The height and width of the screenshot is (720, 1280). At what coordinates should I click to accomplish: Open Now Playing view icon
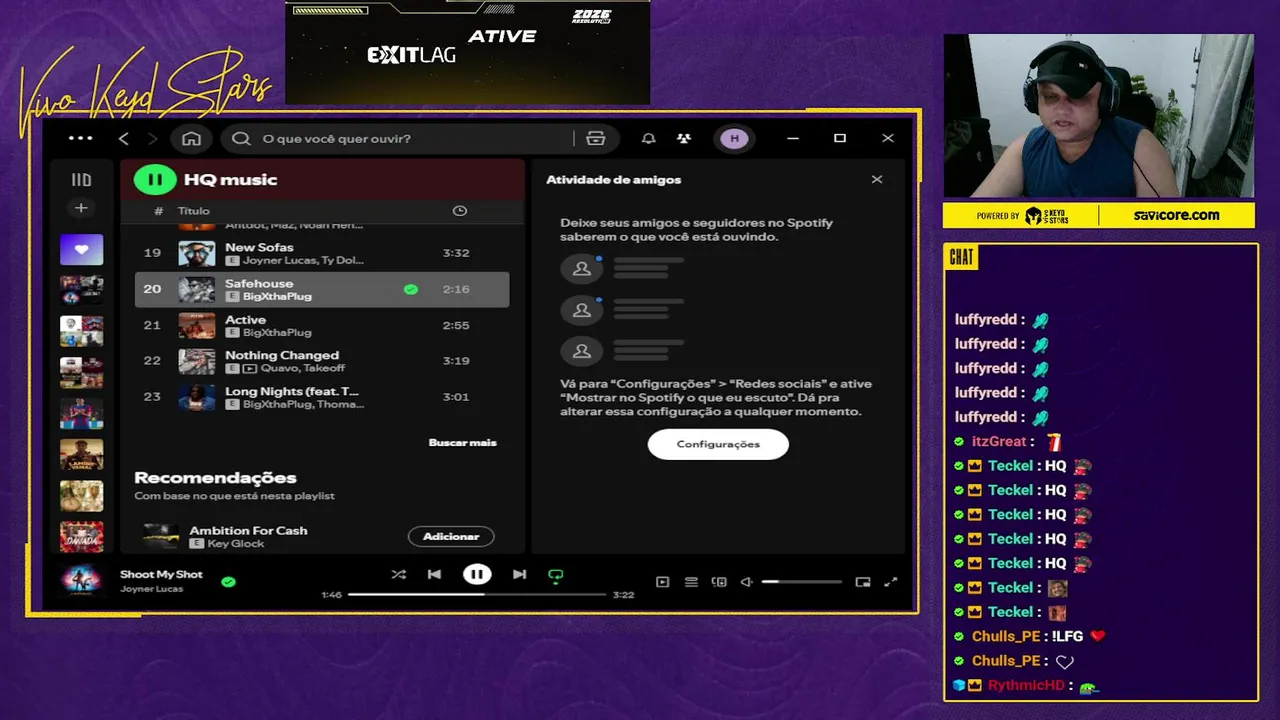pos(662,582)
